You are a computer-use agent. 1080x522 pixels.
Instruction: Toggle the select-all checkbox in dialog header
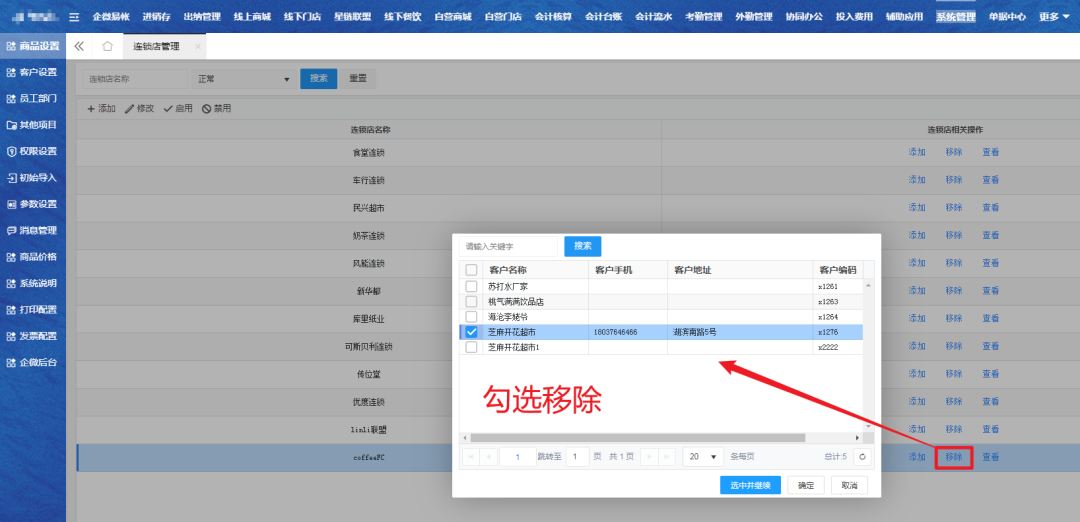(471, 269)
